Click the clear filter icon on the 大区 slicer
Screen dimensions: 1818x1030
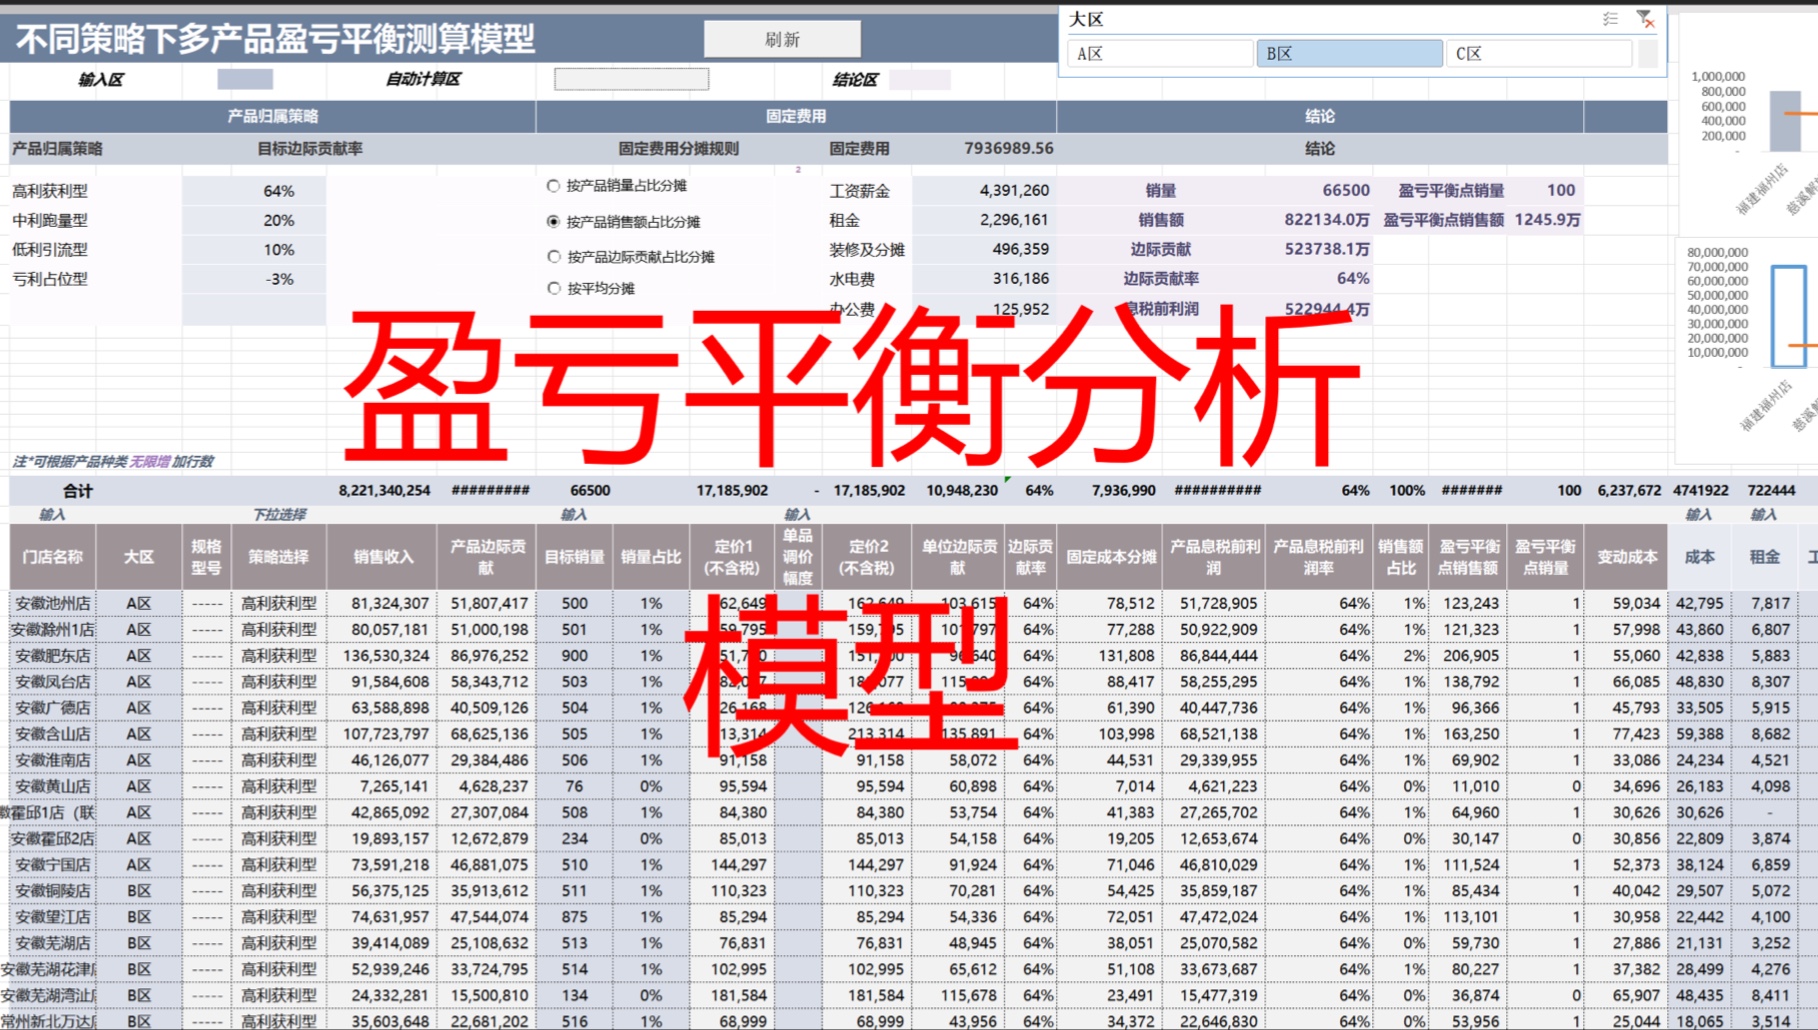[x=1645, y=17]
